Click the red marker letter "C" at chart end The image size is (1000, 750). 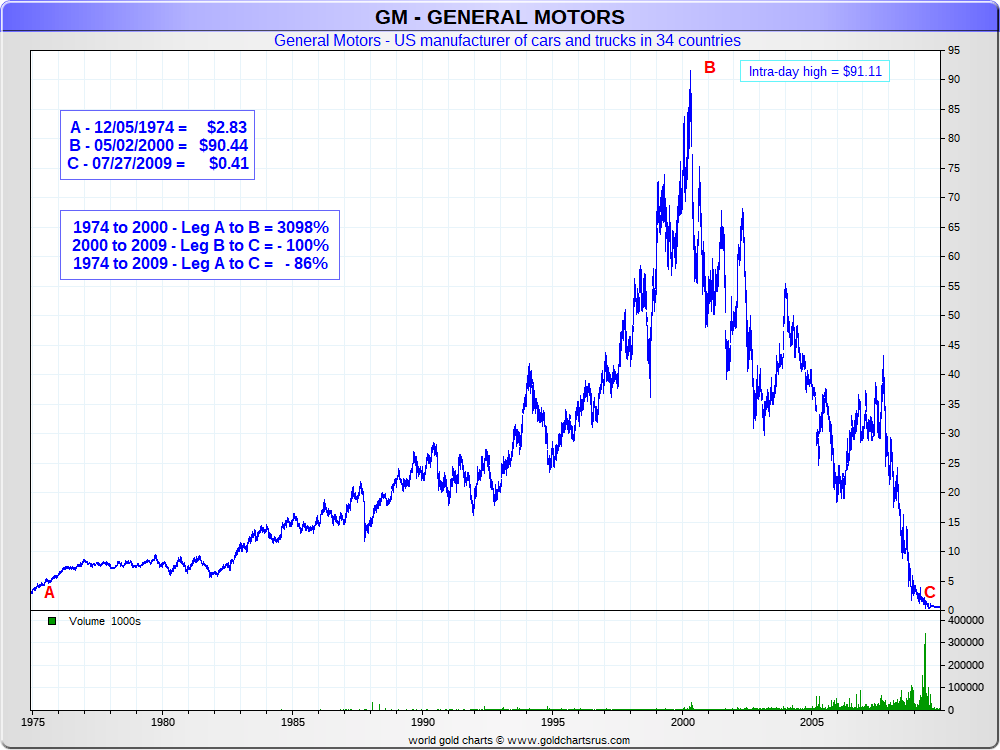929,592
